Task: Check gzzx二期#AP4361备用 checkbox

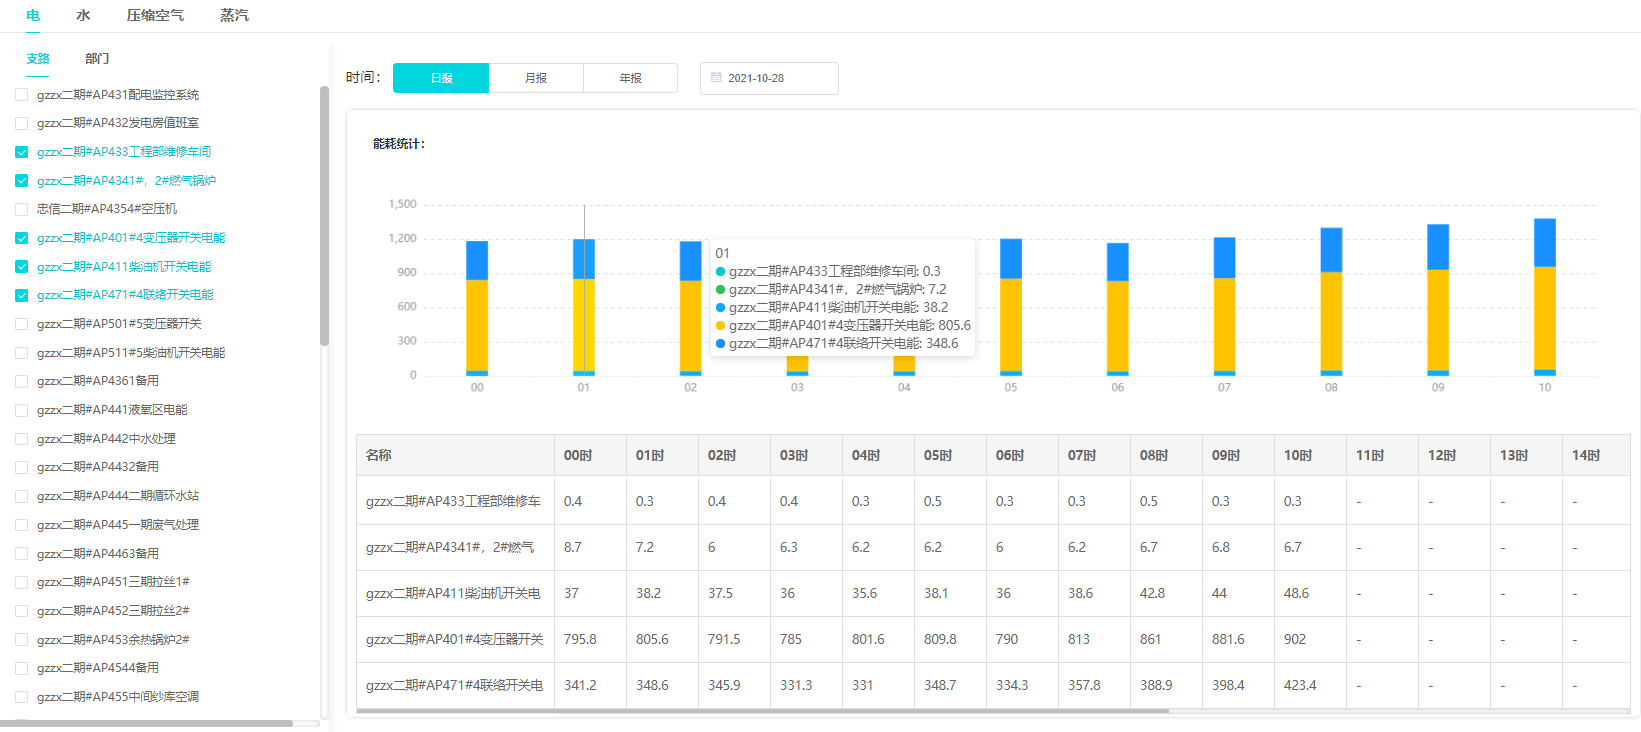Action: [x=21, y=381]
